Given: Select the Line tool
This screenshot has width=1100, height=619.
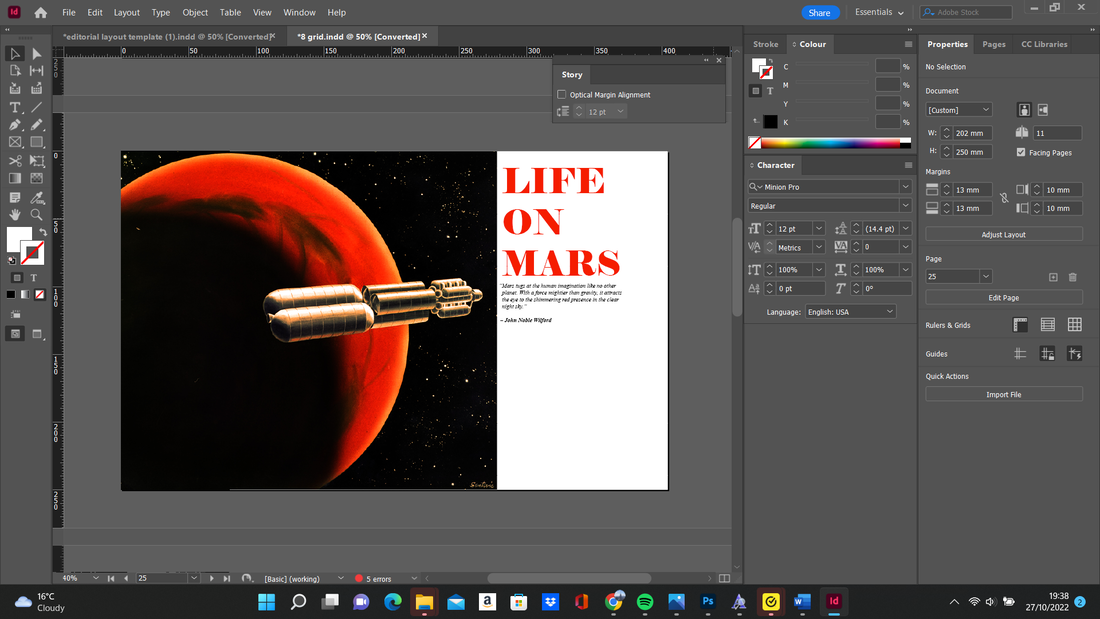Looking at the screenshot, I should (x=36, y=107).
